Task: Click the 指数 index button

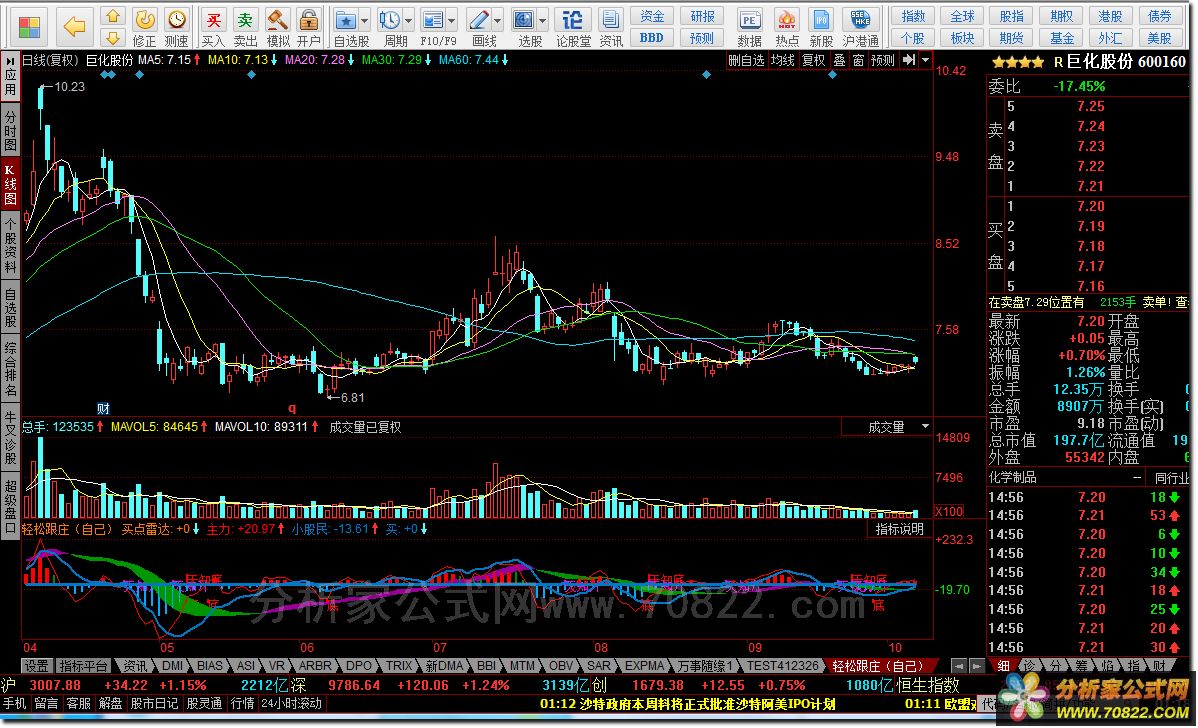Action: tap(912, 16)
